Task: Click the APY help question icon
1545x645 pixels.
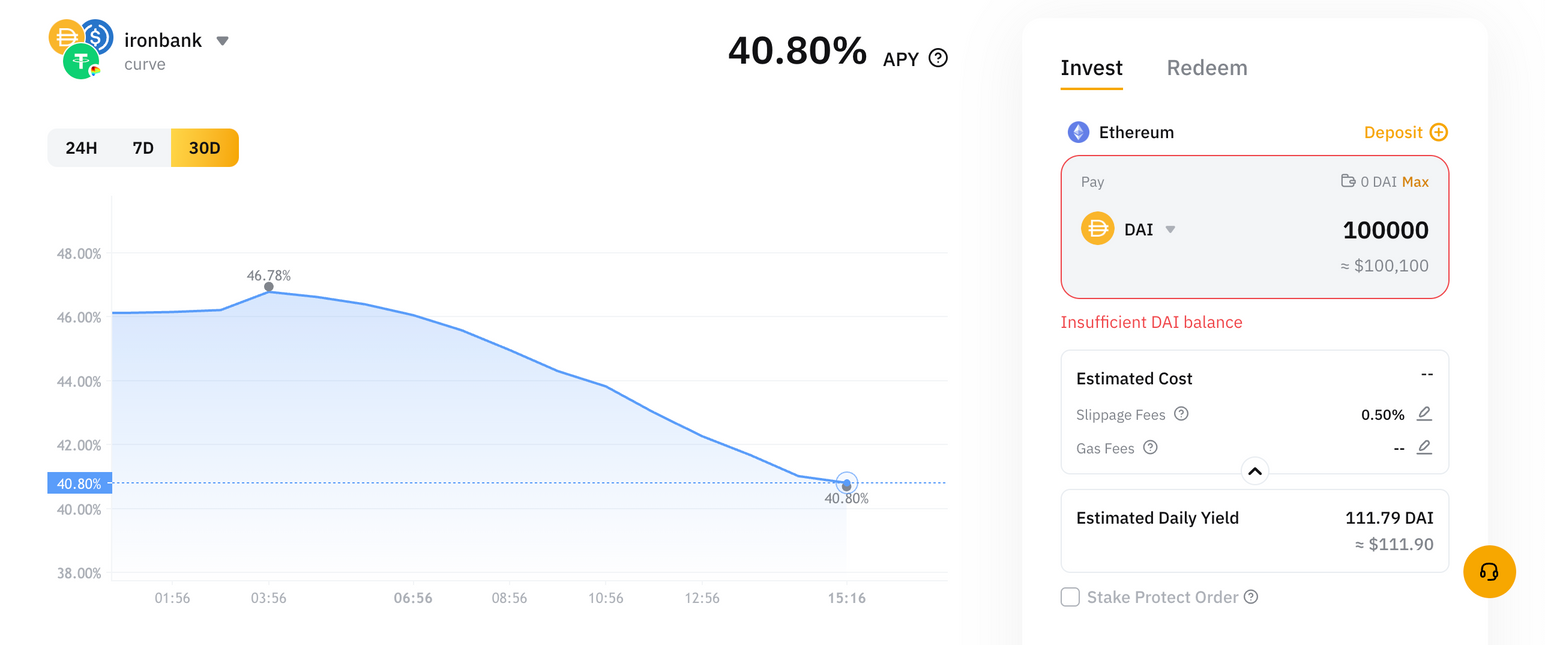Action: [938, 58]
